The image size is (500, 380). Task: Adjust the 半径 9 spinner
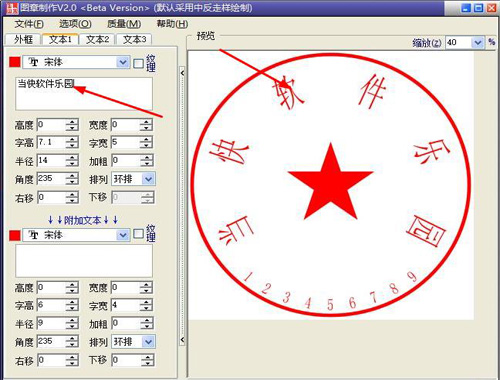tap(72, 323)
